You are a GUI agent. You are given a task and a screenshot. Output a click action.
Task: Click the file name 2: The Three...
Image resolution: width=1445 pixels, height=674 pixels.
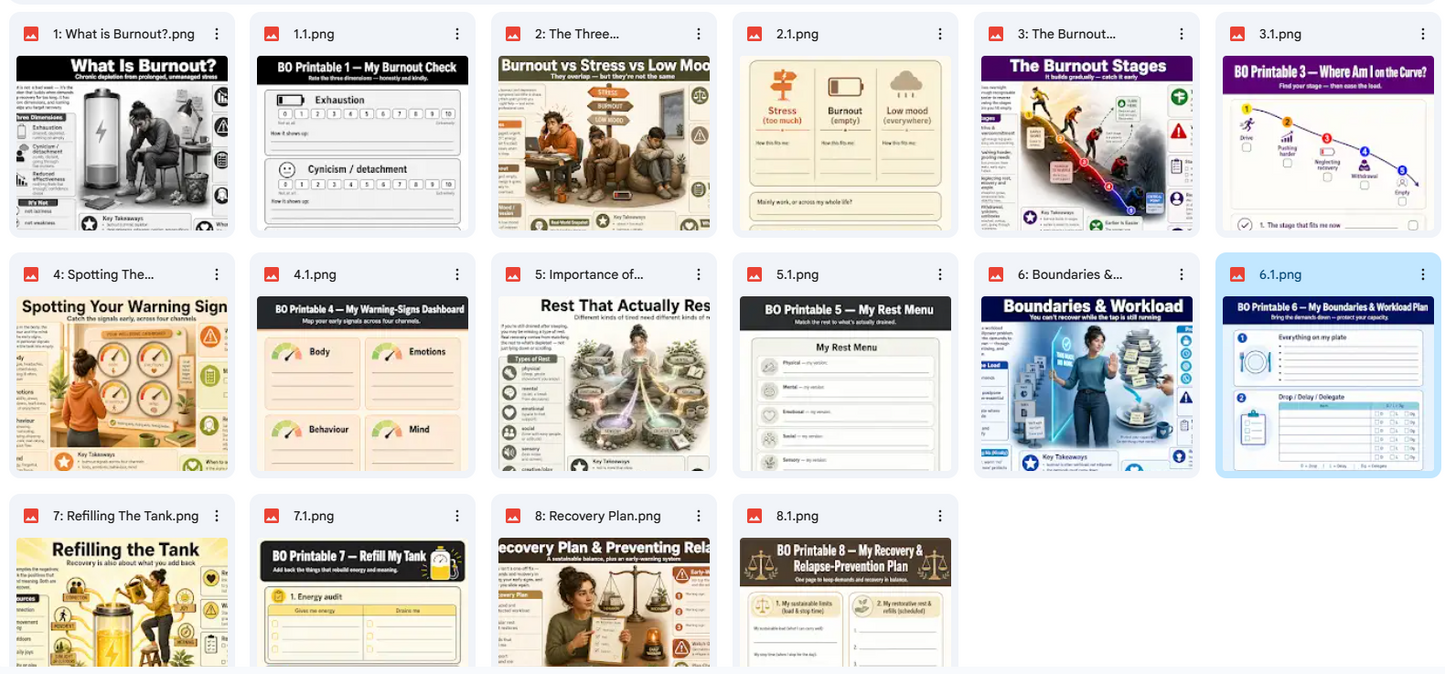point(577,34)
